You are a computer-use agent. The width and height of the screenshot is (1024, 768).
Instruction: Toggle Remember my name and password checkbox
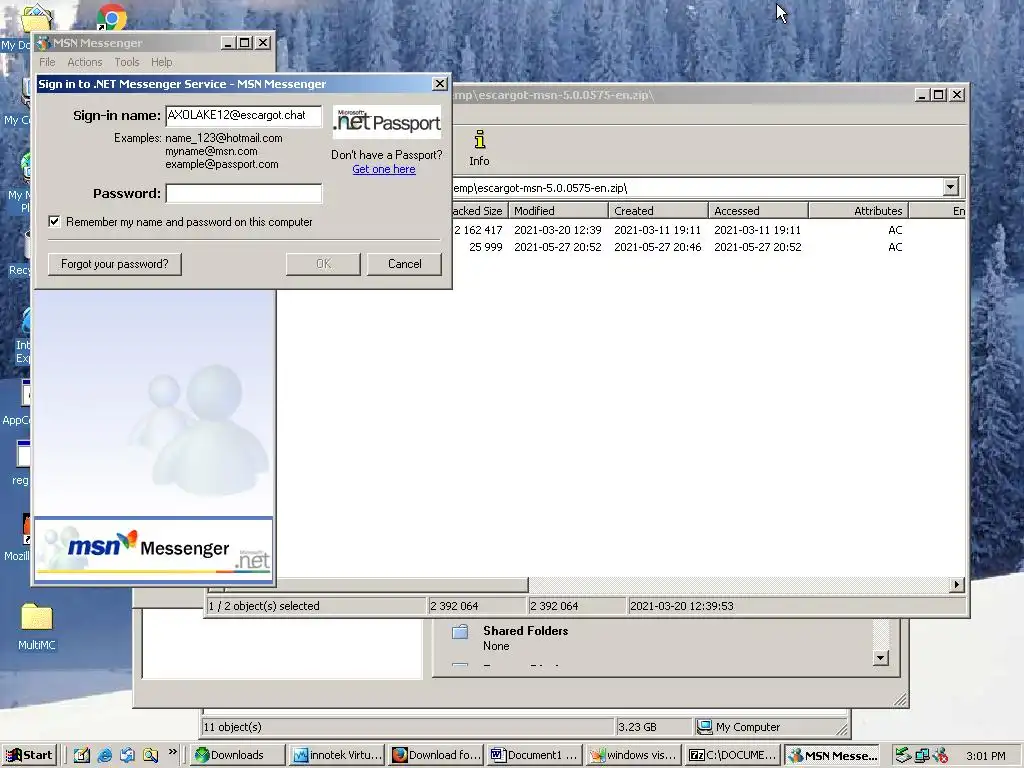tap(54, 221)
